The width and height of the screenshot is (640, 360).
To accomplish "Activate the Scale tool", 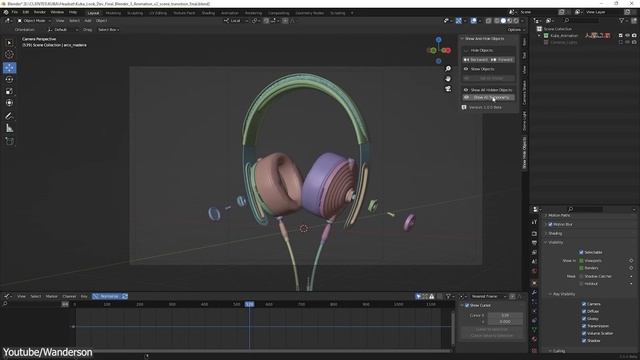I will click(x=9, y=91).
